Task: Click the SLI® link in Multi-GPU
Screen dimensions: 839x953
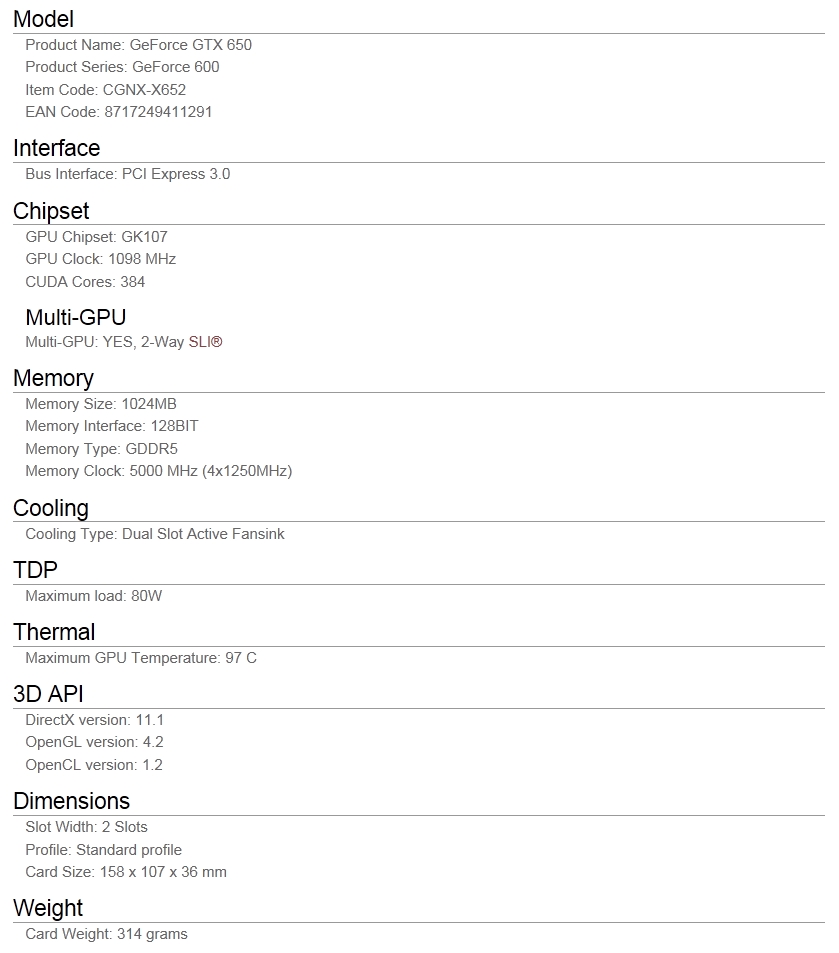Action: [205, 342]
